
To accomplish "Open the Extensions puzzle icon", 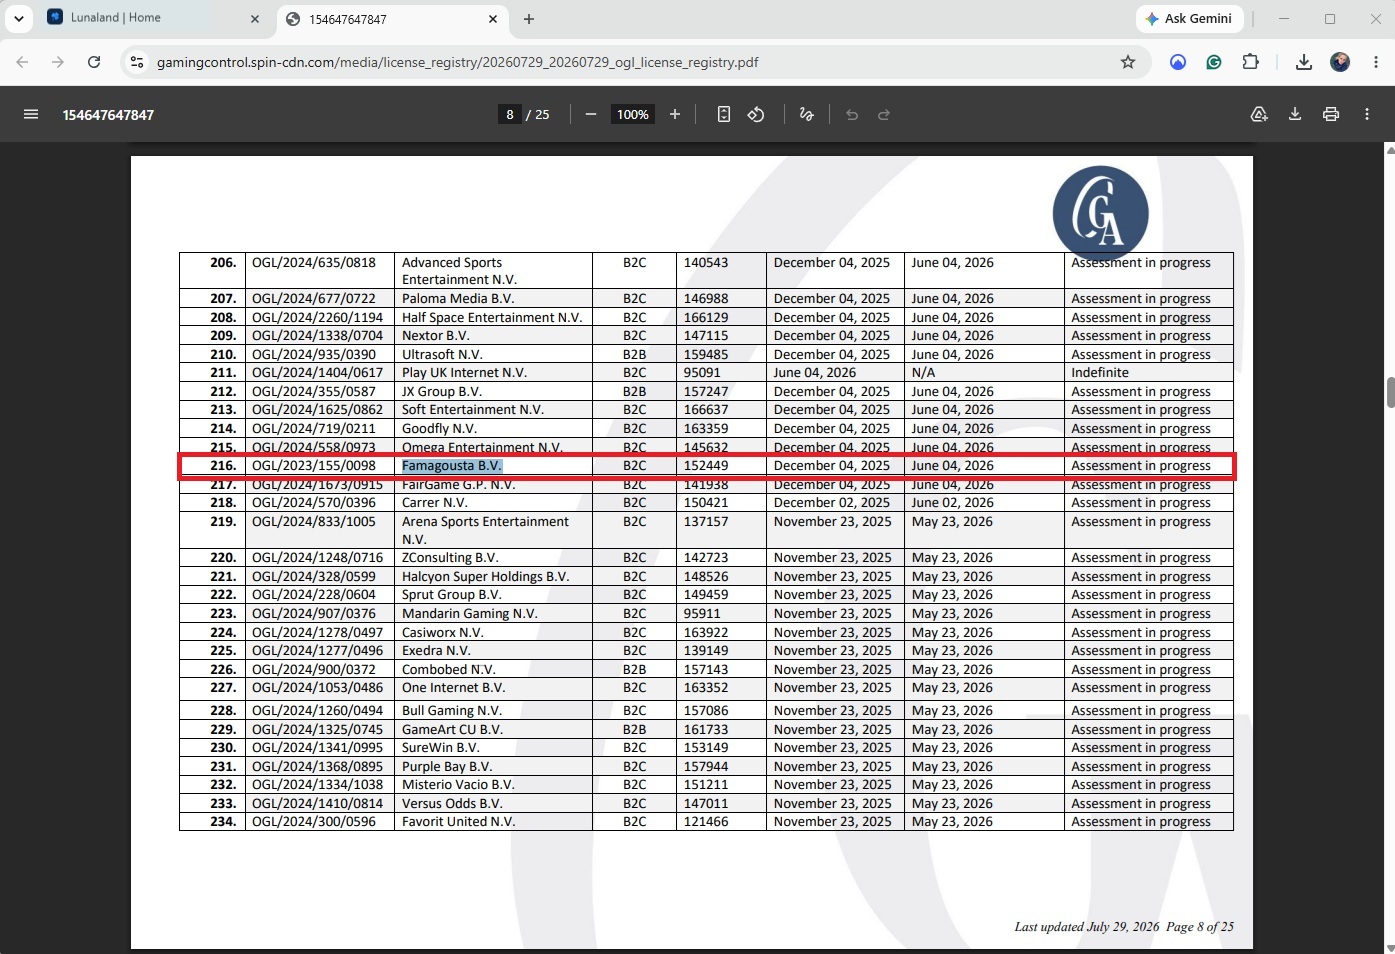I will (1250, 62).
